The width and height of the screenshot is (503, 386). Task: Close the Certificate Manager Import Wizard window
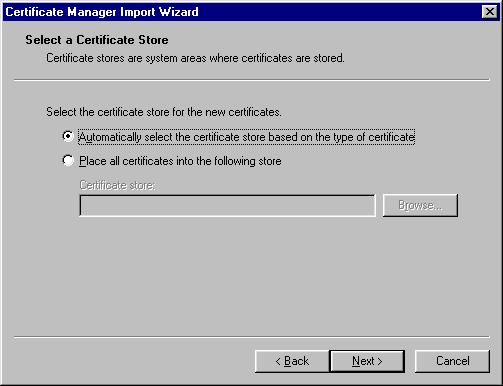490,12
